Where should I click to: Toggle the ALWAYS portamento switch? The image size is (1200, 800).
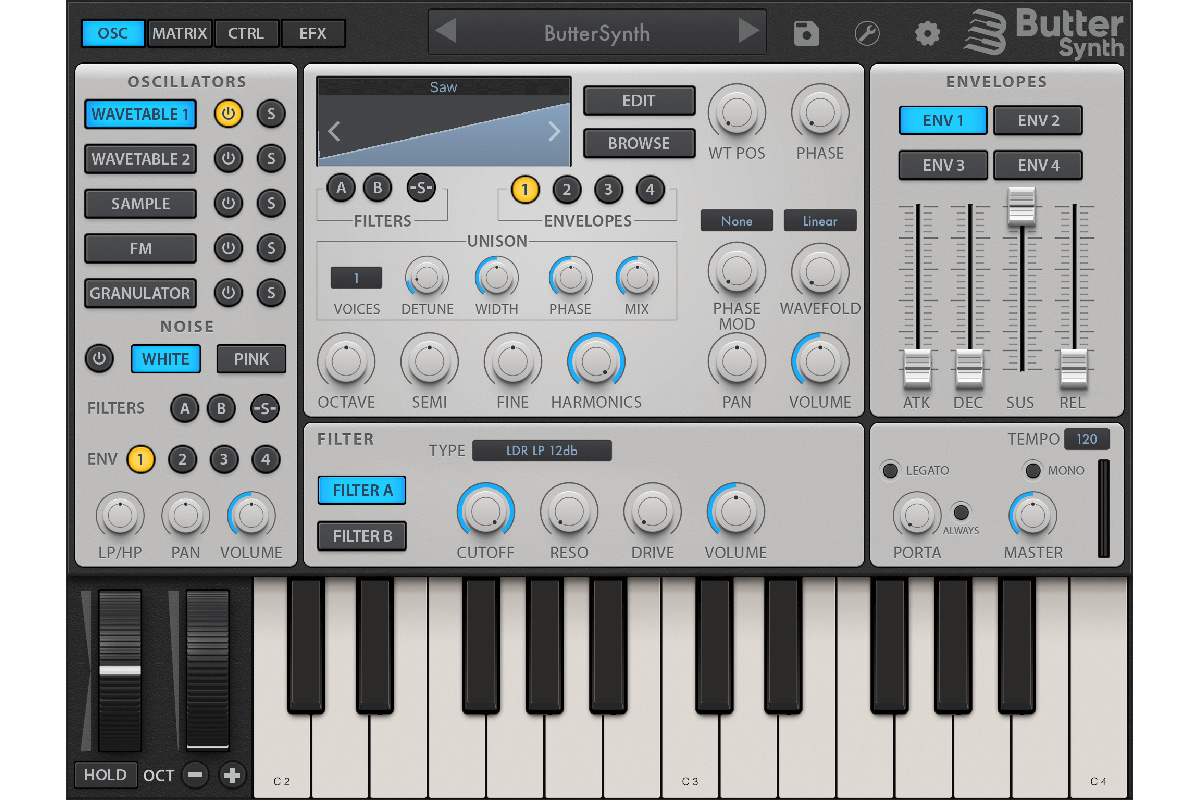(x=961, y=511)
